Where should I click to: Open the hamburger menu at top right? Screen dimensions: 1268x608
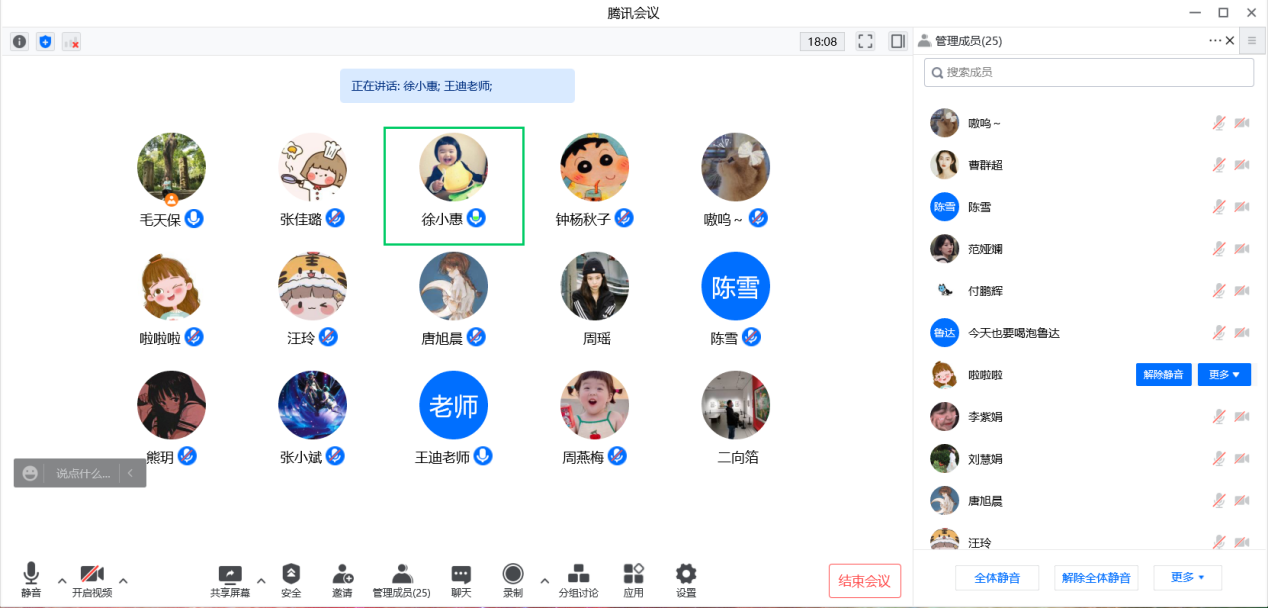pyautogui.click(x=1251, y=41)
